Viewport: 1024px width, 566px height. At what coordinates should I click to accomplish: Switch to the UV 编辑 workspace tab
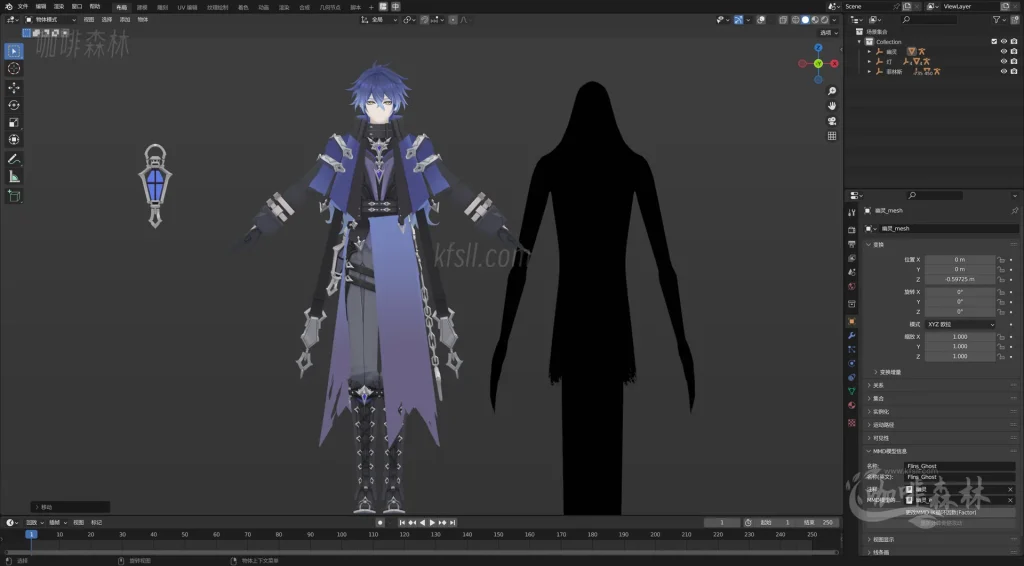(187, 7)
